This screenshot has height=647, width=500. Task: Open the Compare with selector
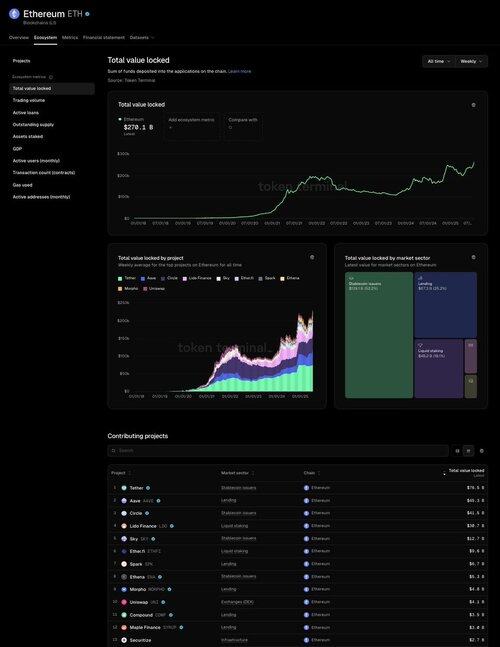[243, 125]
